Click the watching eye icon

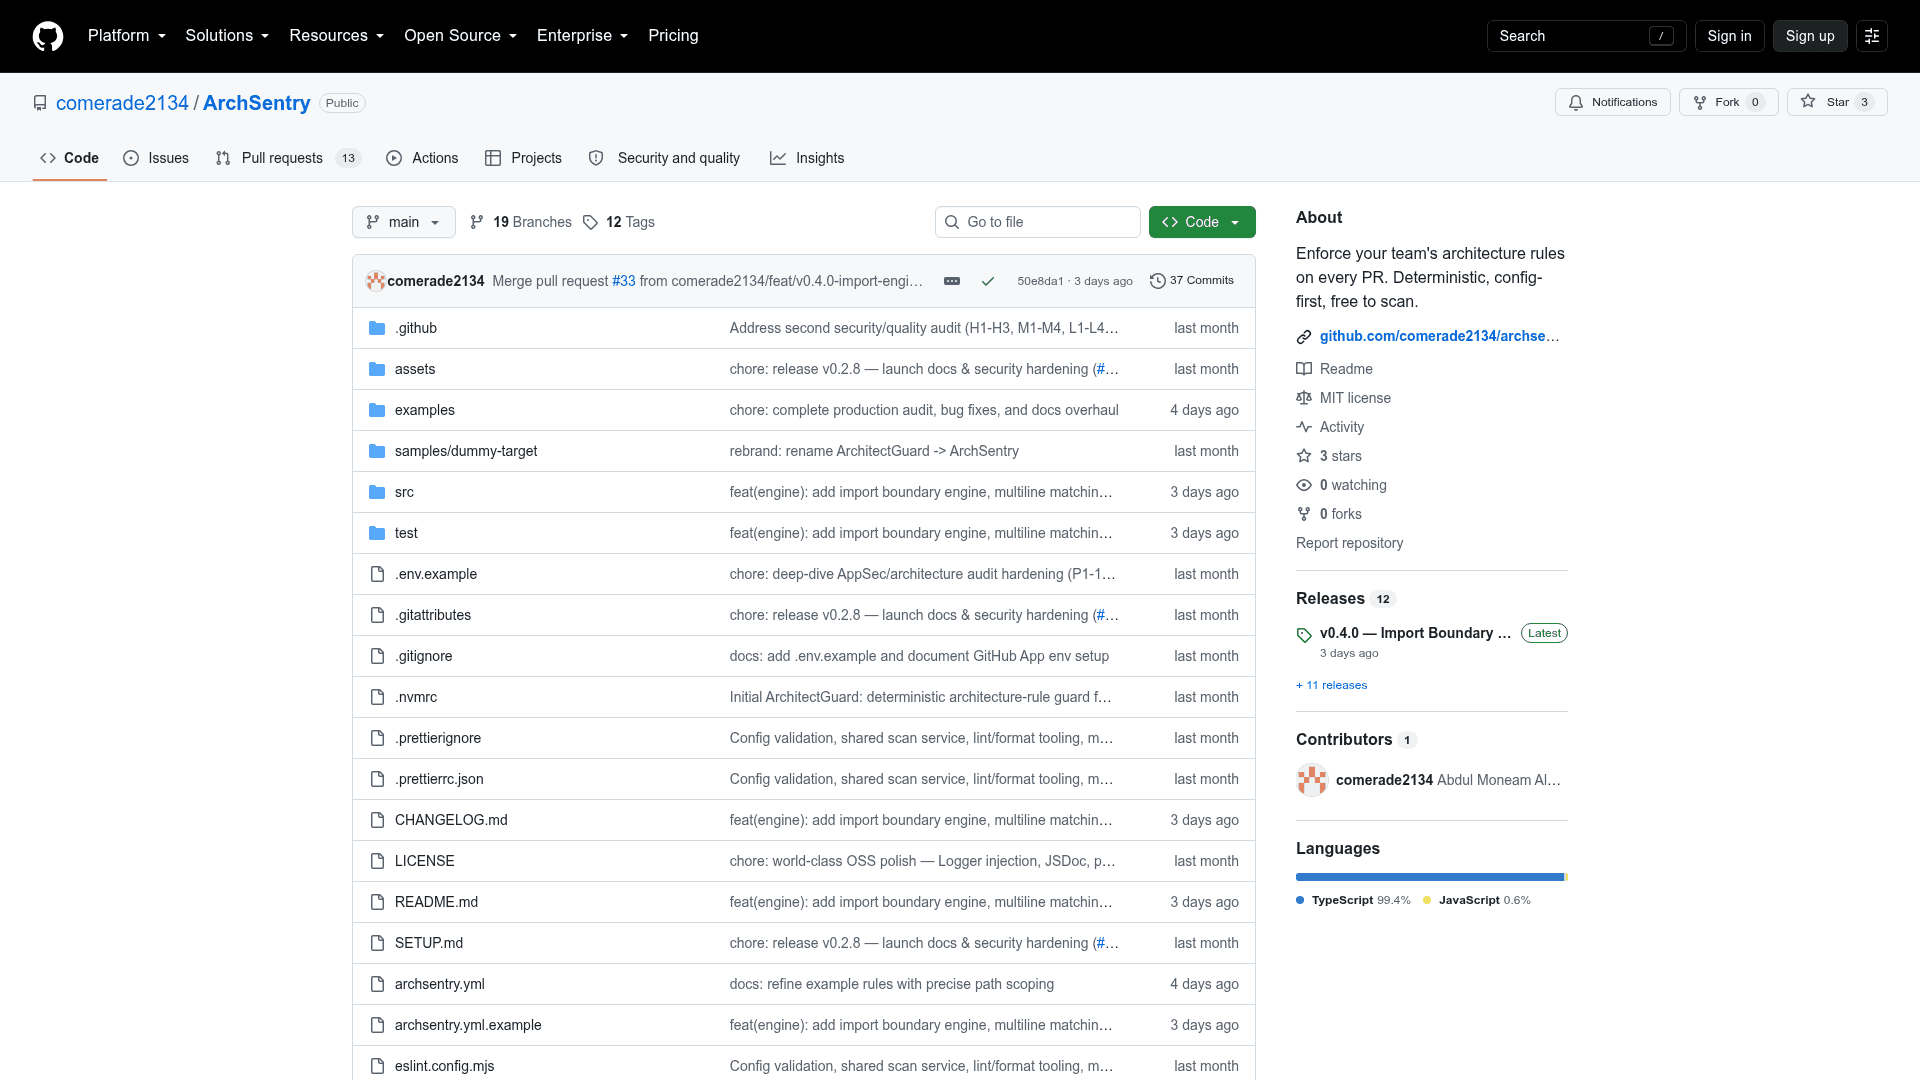[x=1304, y=485]
